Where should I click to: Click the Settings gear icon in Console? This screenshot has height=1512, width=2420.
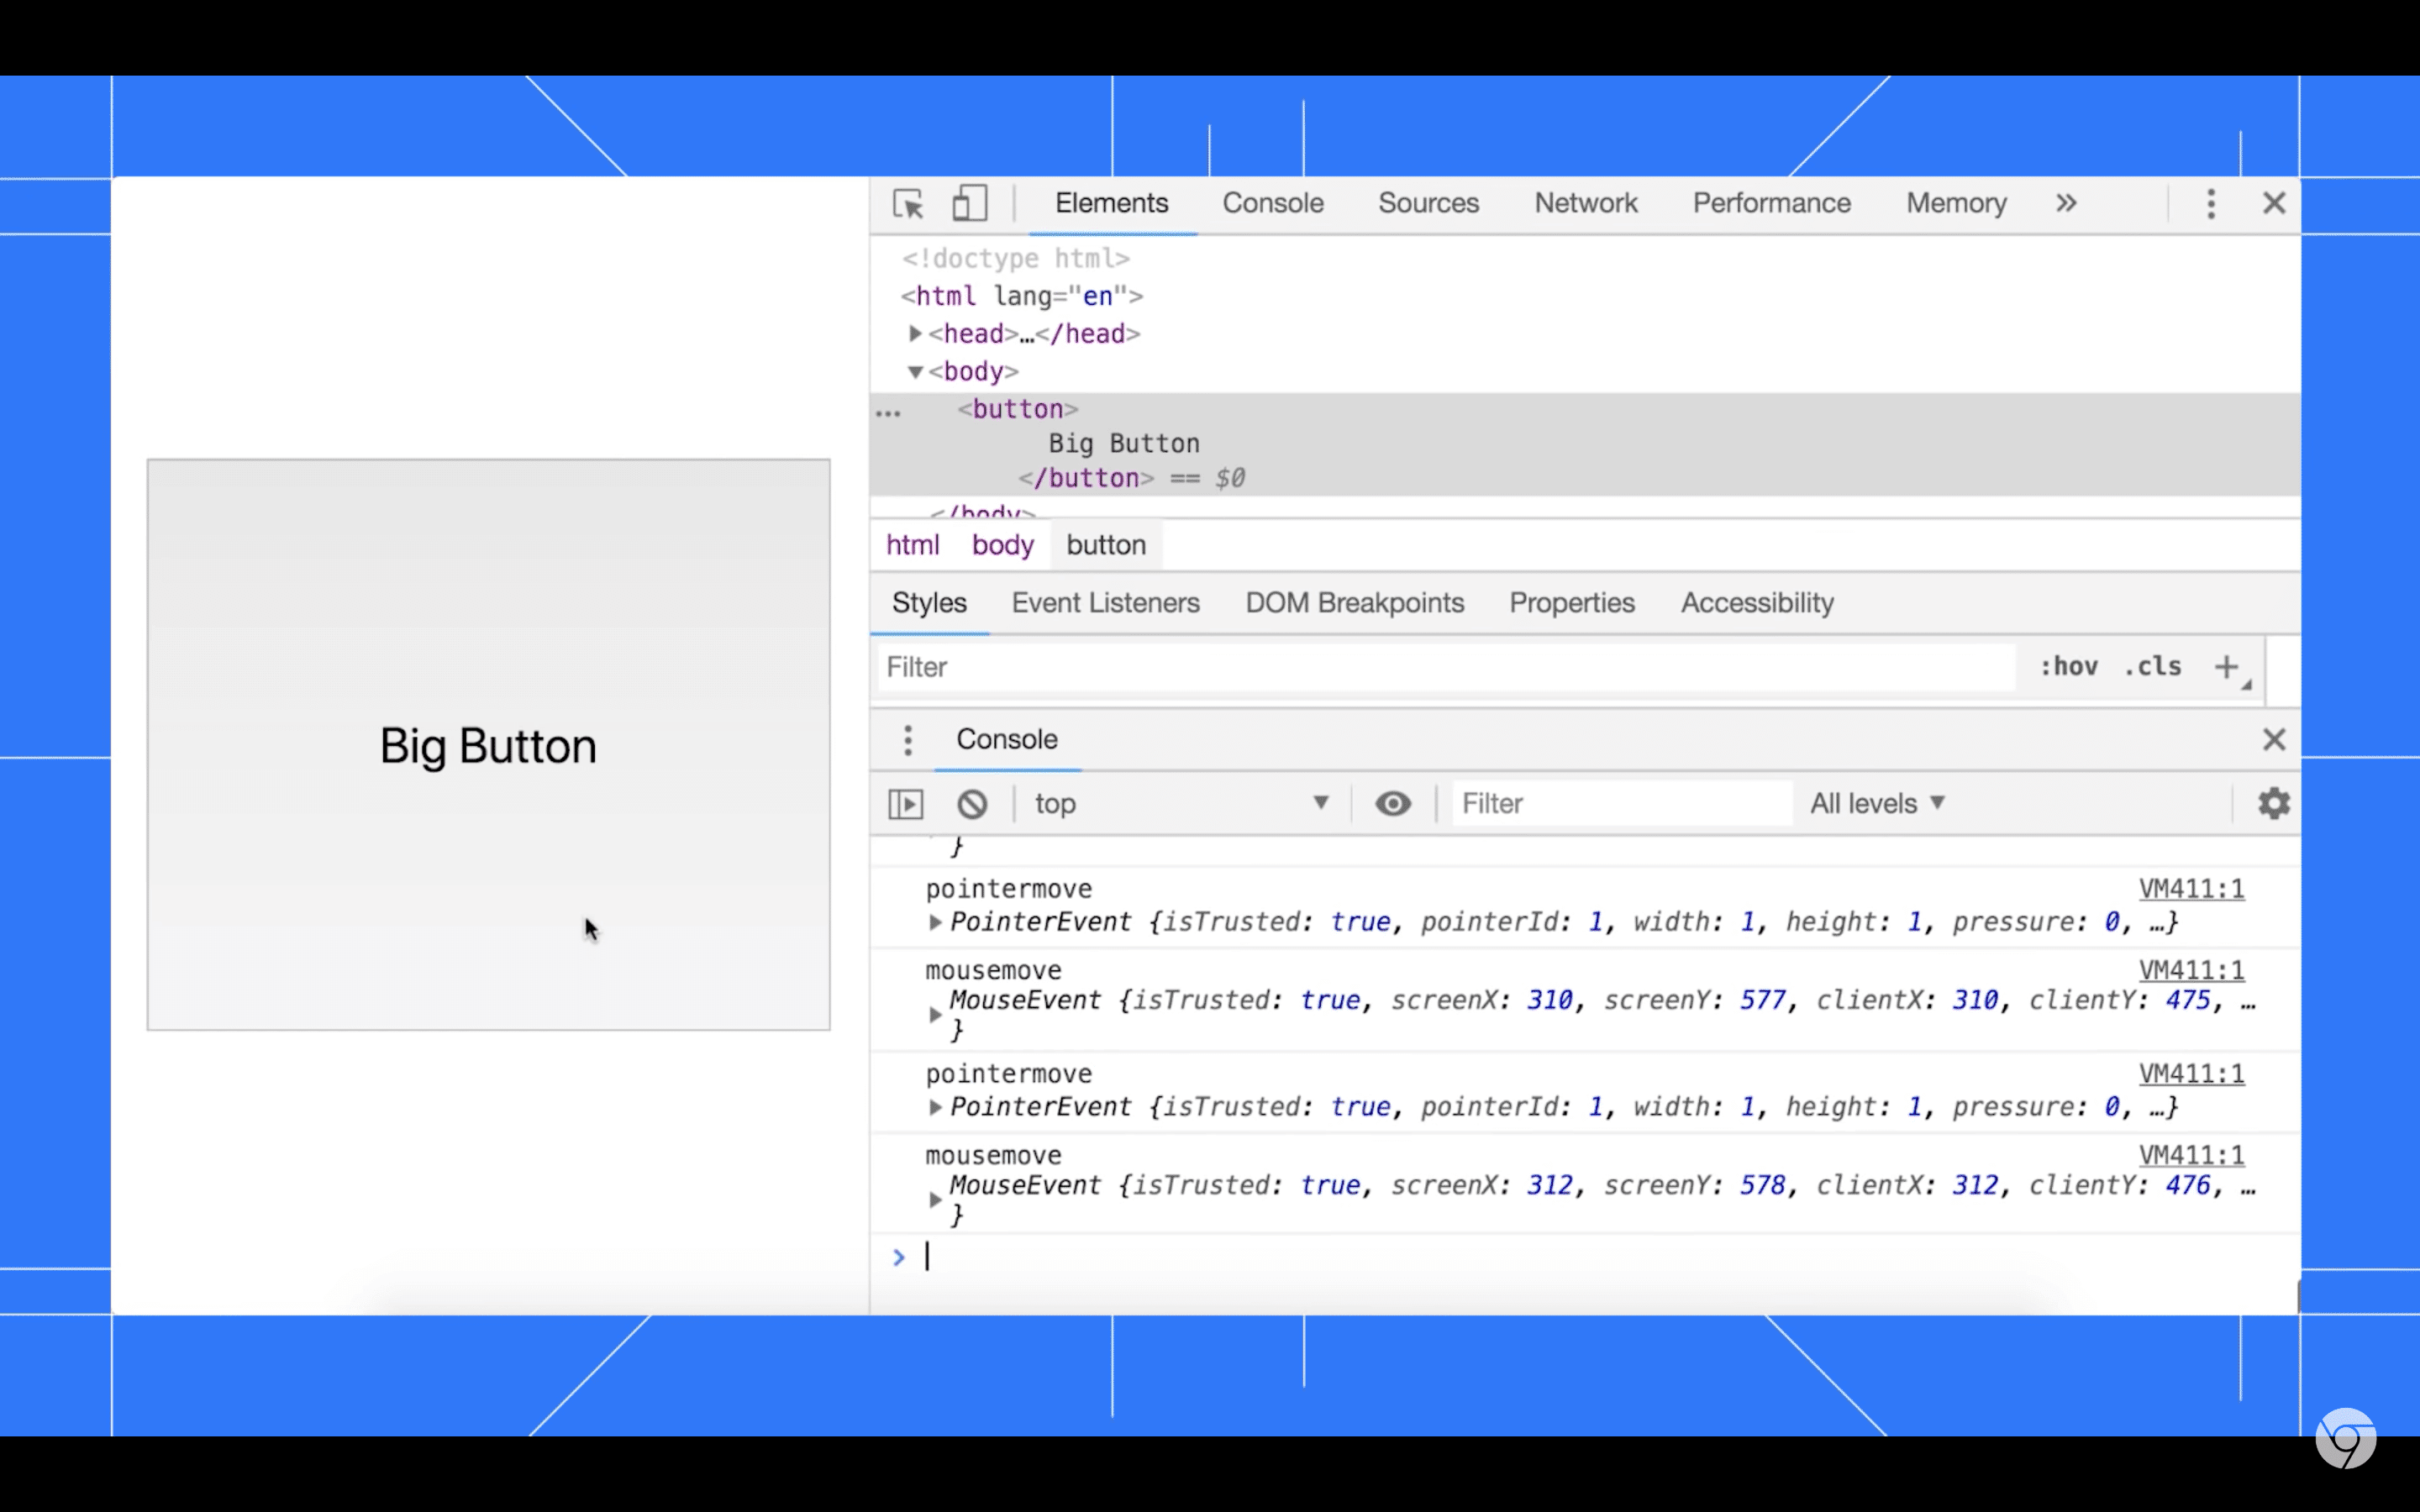(2274, 803)
